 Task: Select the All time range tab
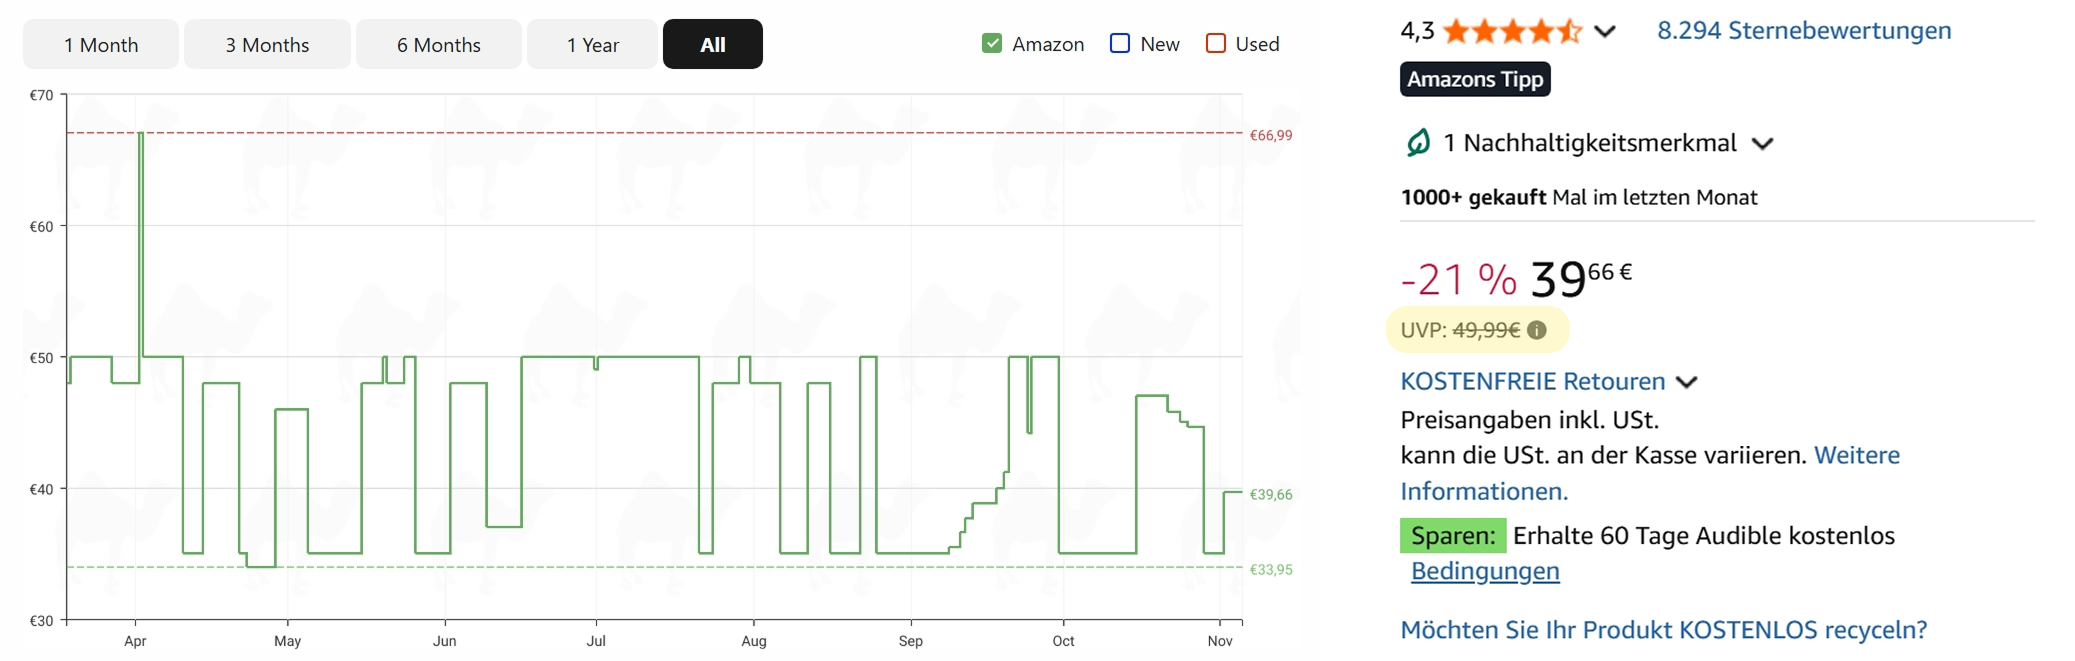(x=712, y=45)
